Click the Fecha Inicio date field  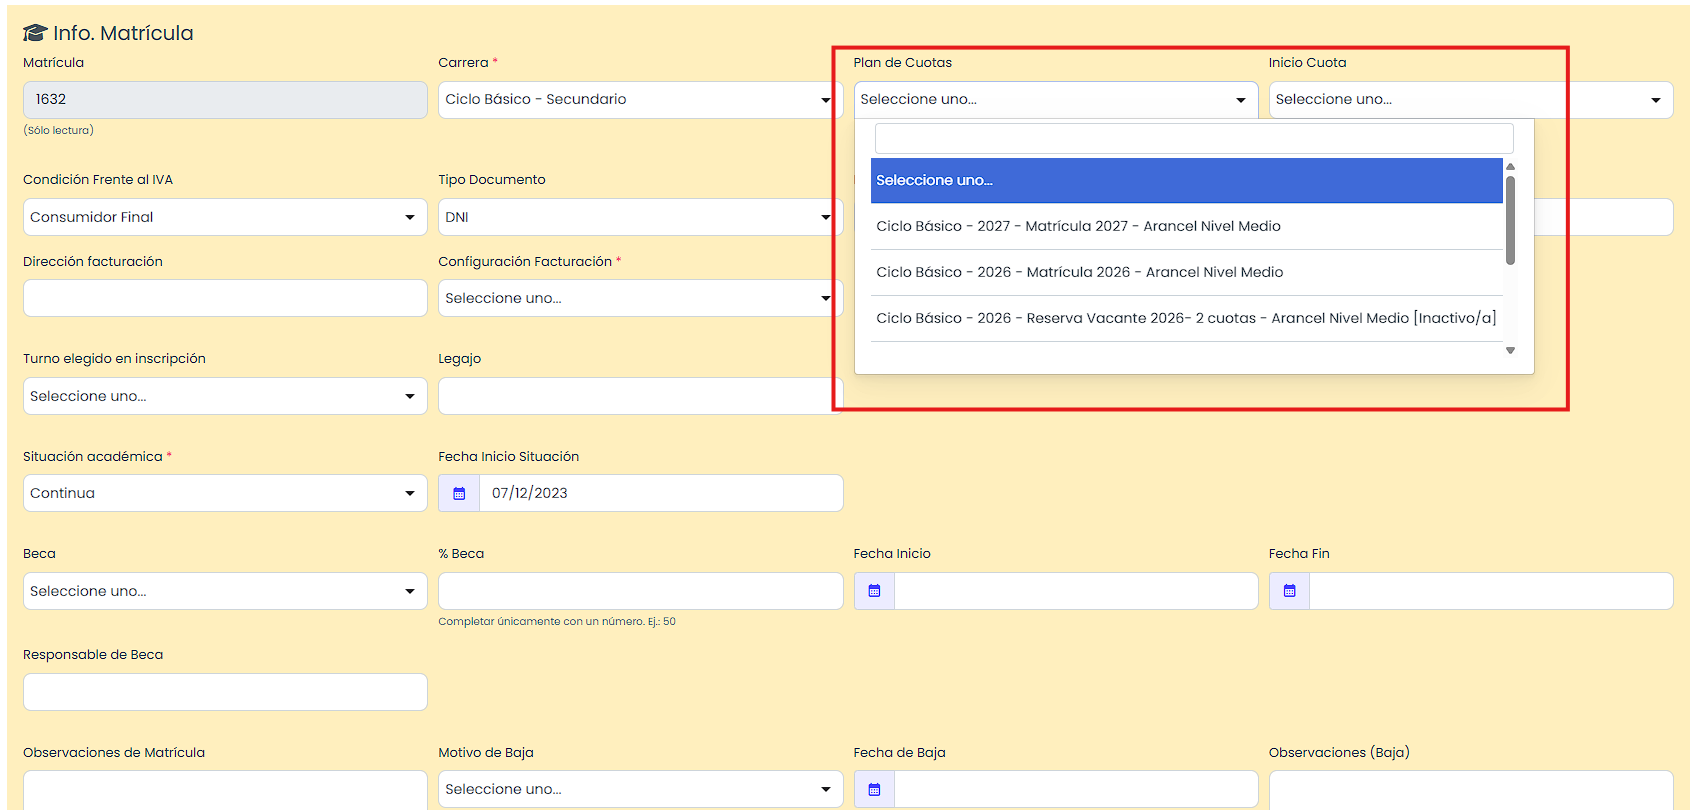pos(1076,591)
